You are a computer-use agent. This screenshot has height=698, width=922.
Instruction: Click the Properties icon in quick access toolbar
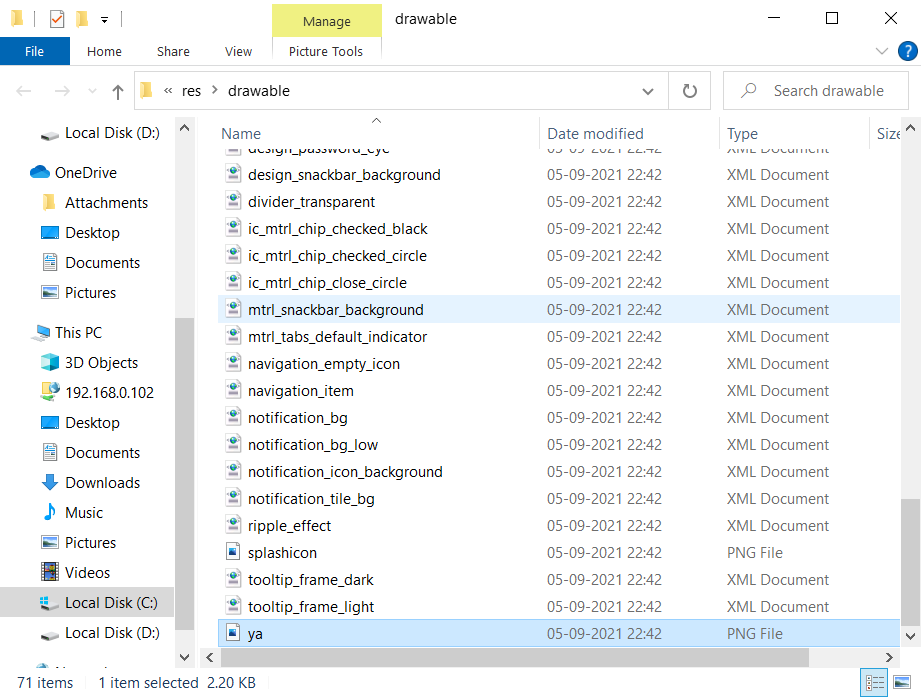coord(56,18)
